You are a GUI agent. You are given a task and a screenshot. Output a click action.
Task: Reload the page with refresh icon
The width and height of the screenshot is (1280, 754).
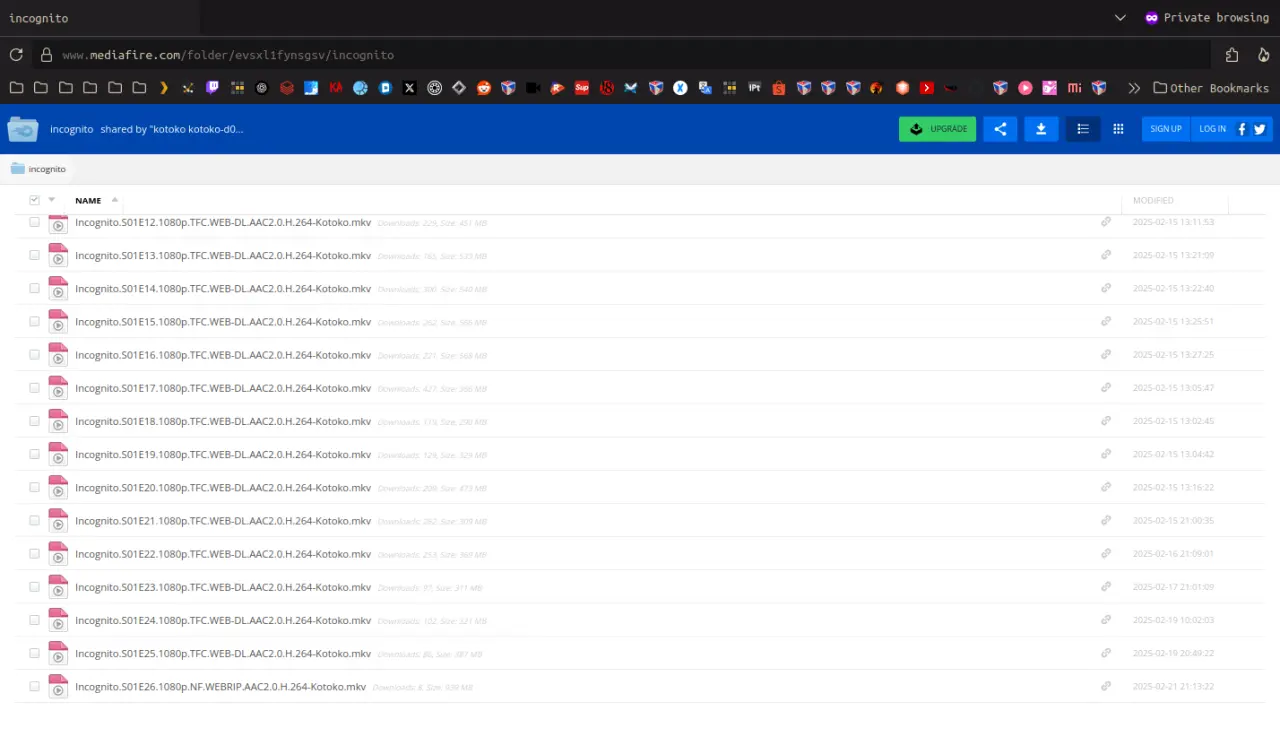(x=16, y=55)
